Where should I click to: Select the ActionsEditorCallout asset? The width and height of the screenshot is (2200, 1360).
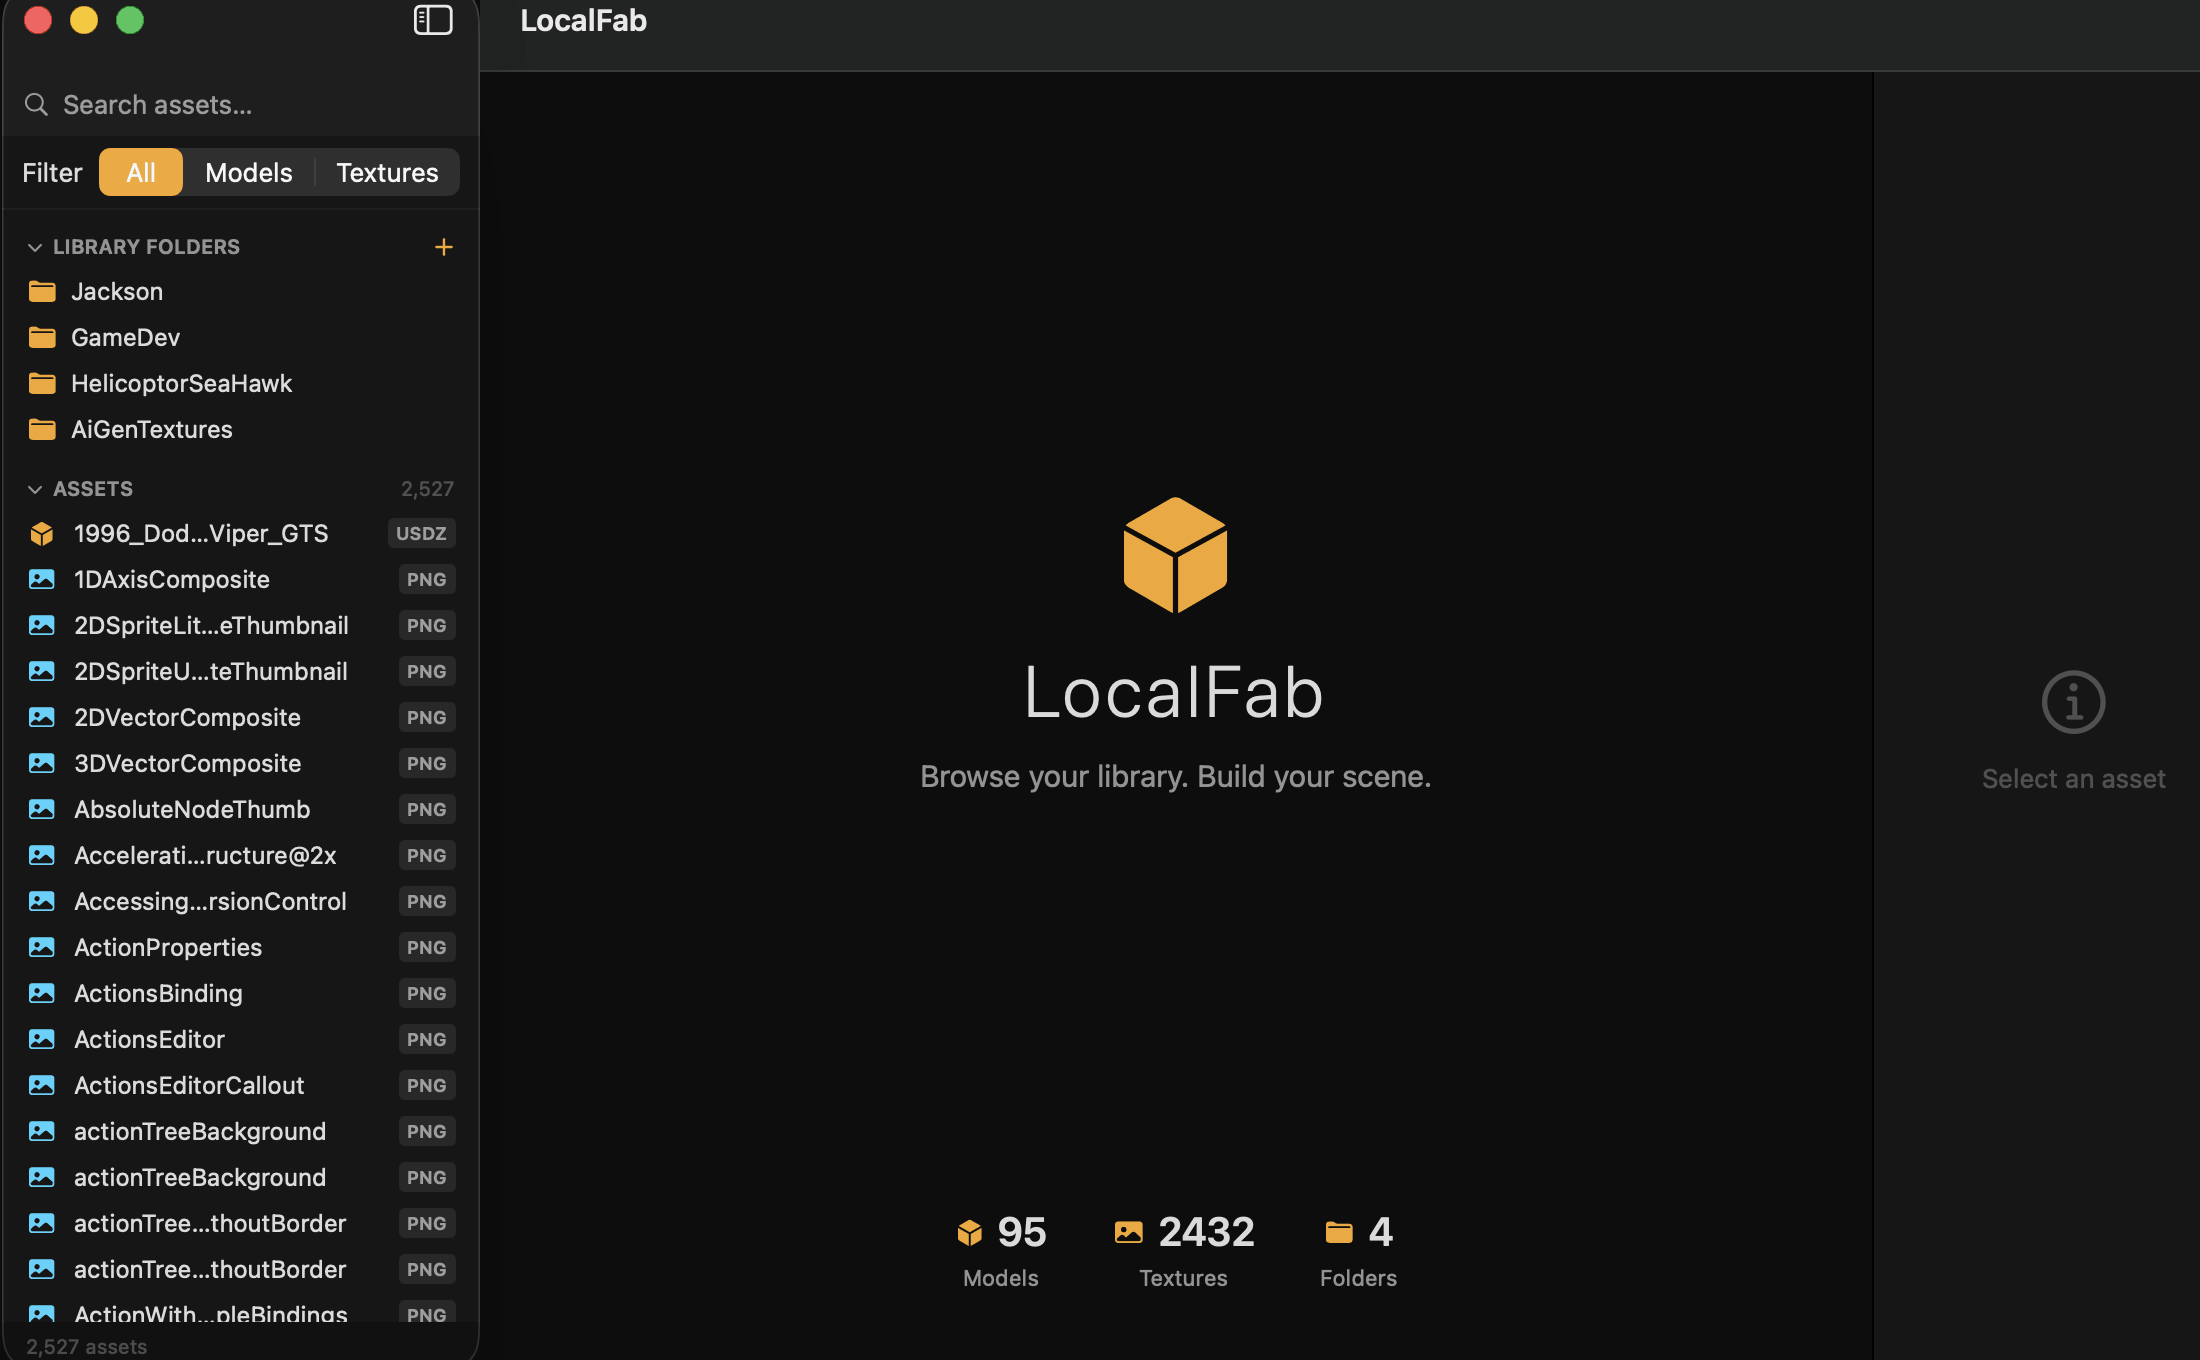pyautogui.click(x=240, y=1085)
